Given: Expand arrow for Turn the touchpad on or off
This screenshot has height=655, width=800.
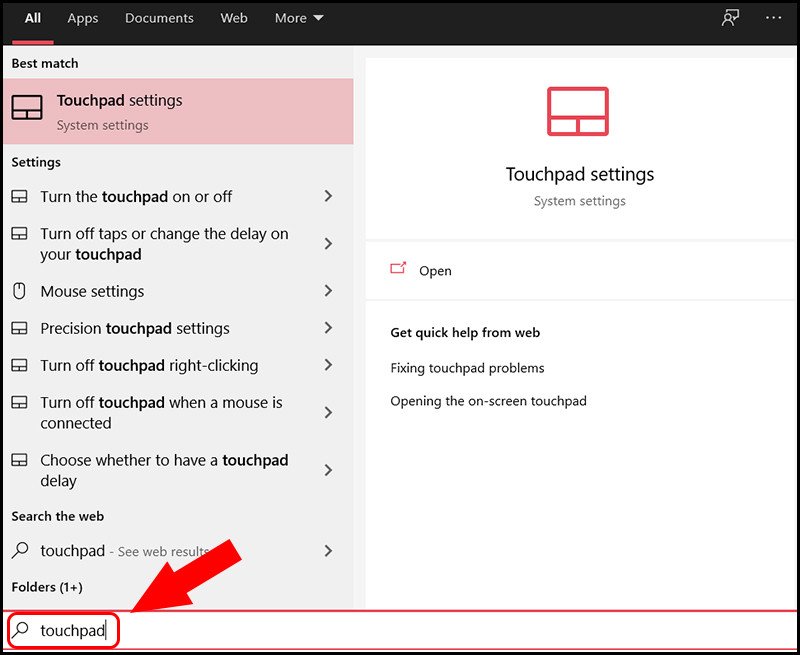Looking at the screenshot, I should point(328,197).
